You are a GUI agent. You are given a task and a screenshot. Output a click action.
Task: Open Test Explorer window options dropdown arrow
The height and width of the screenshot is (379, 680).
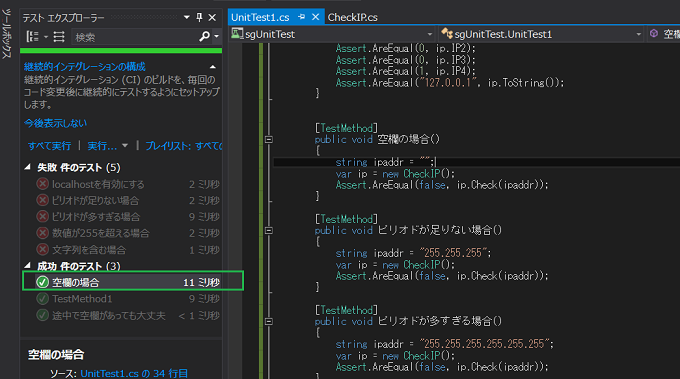[186, 17]
